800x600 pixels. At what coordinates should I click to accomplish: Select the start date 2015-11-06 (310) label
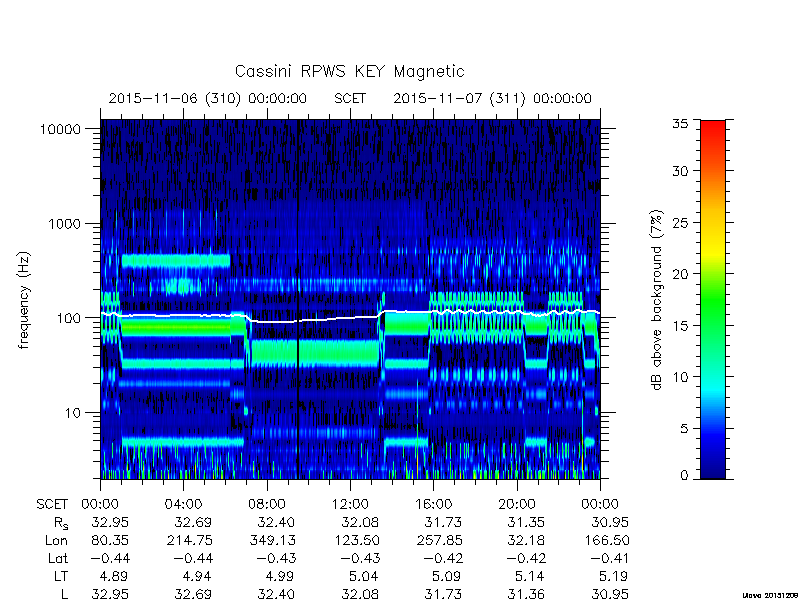(208, 98)
